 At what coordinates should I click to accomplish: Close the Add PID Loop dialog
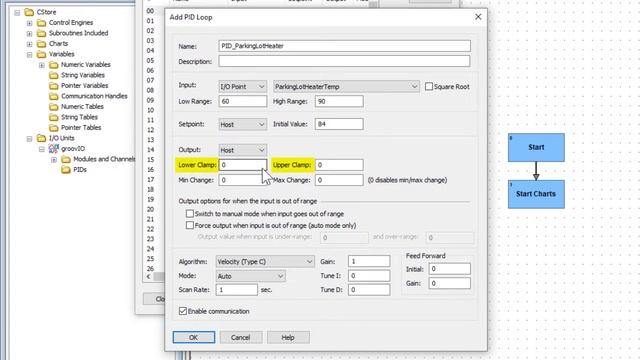pyautogui.click(x=478, y=17)
